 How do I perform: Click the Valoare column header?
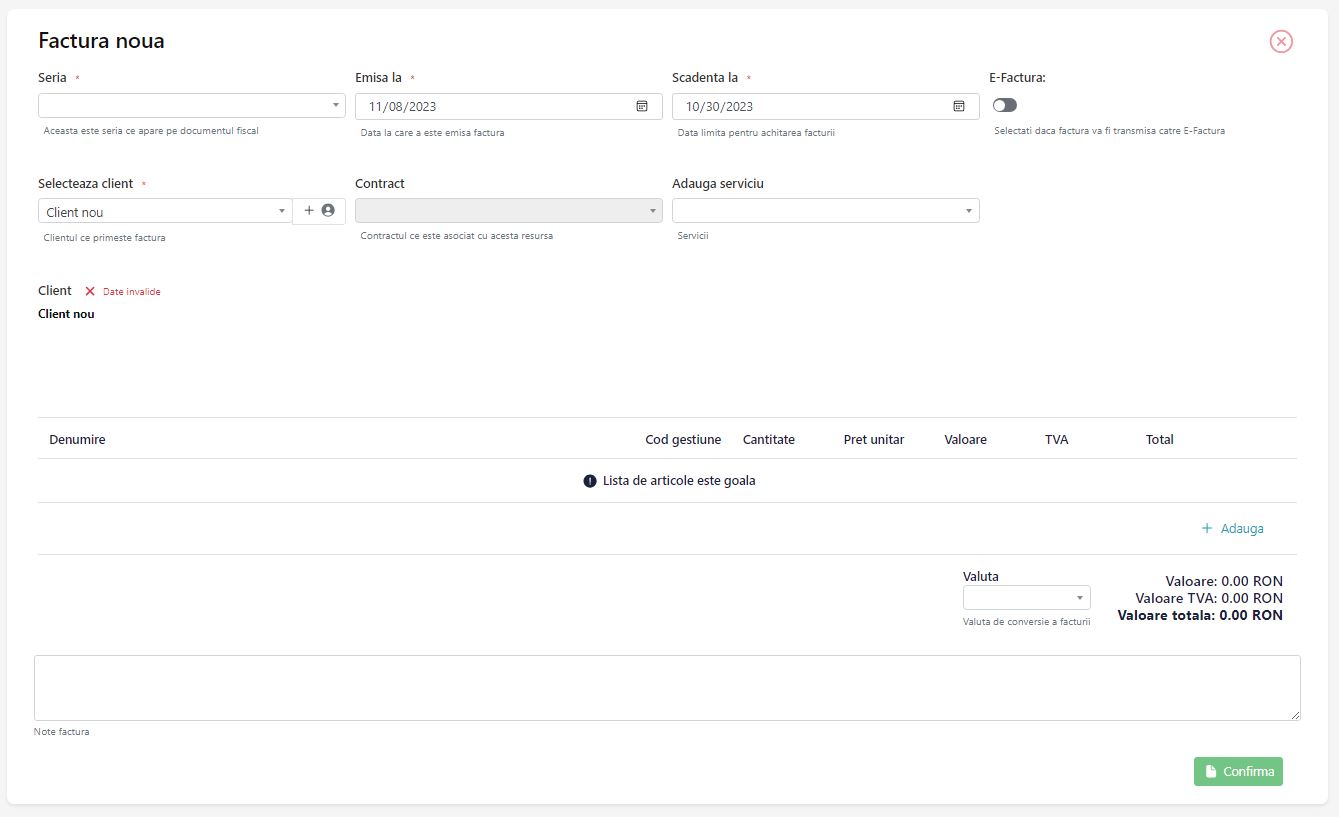pos(965,440)
